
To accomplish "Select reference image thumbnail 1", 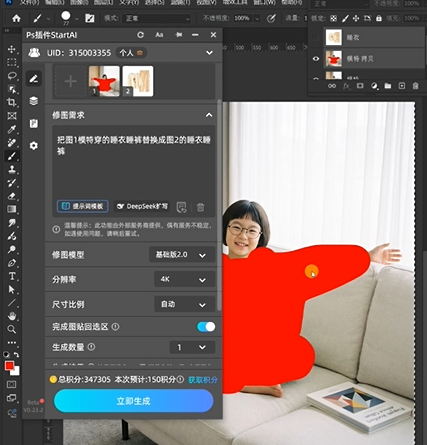I will tap(104, 81).
